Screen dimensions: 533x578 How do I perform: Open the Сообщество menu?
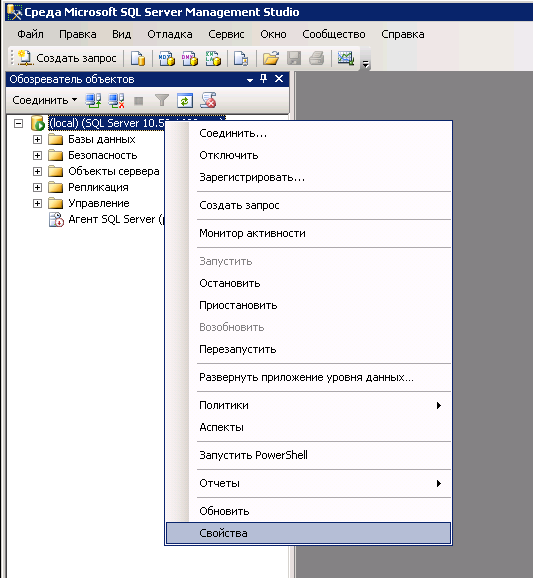(334, 34)
